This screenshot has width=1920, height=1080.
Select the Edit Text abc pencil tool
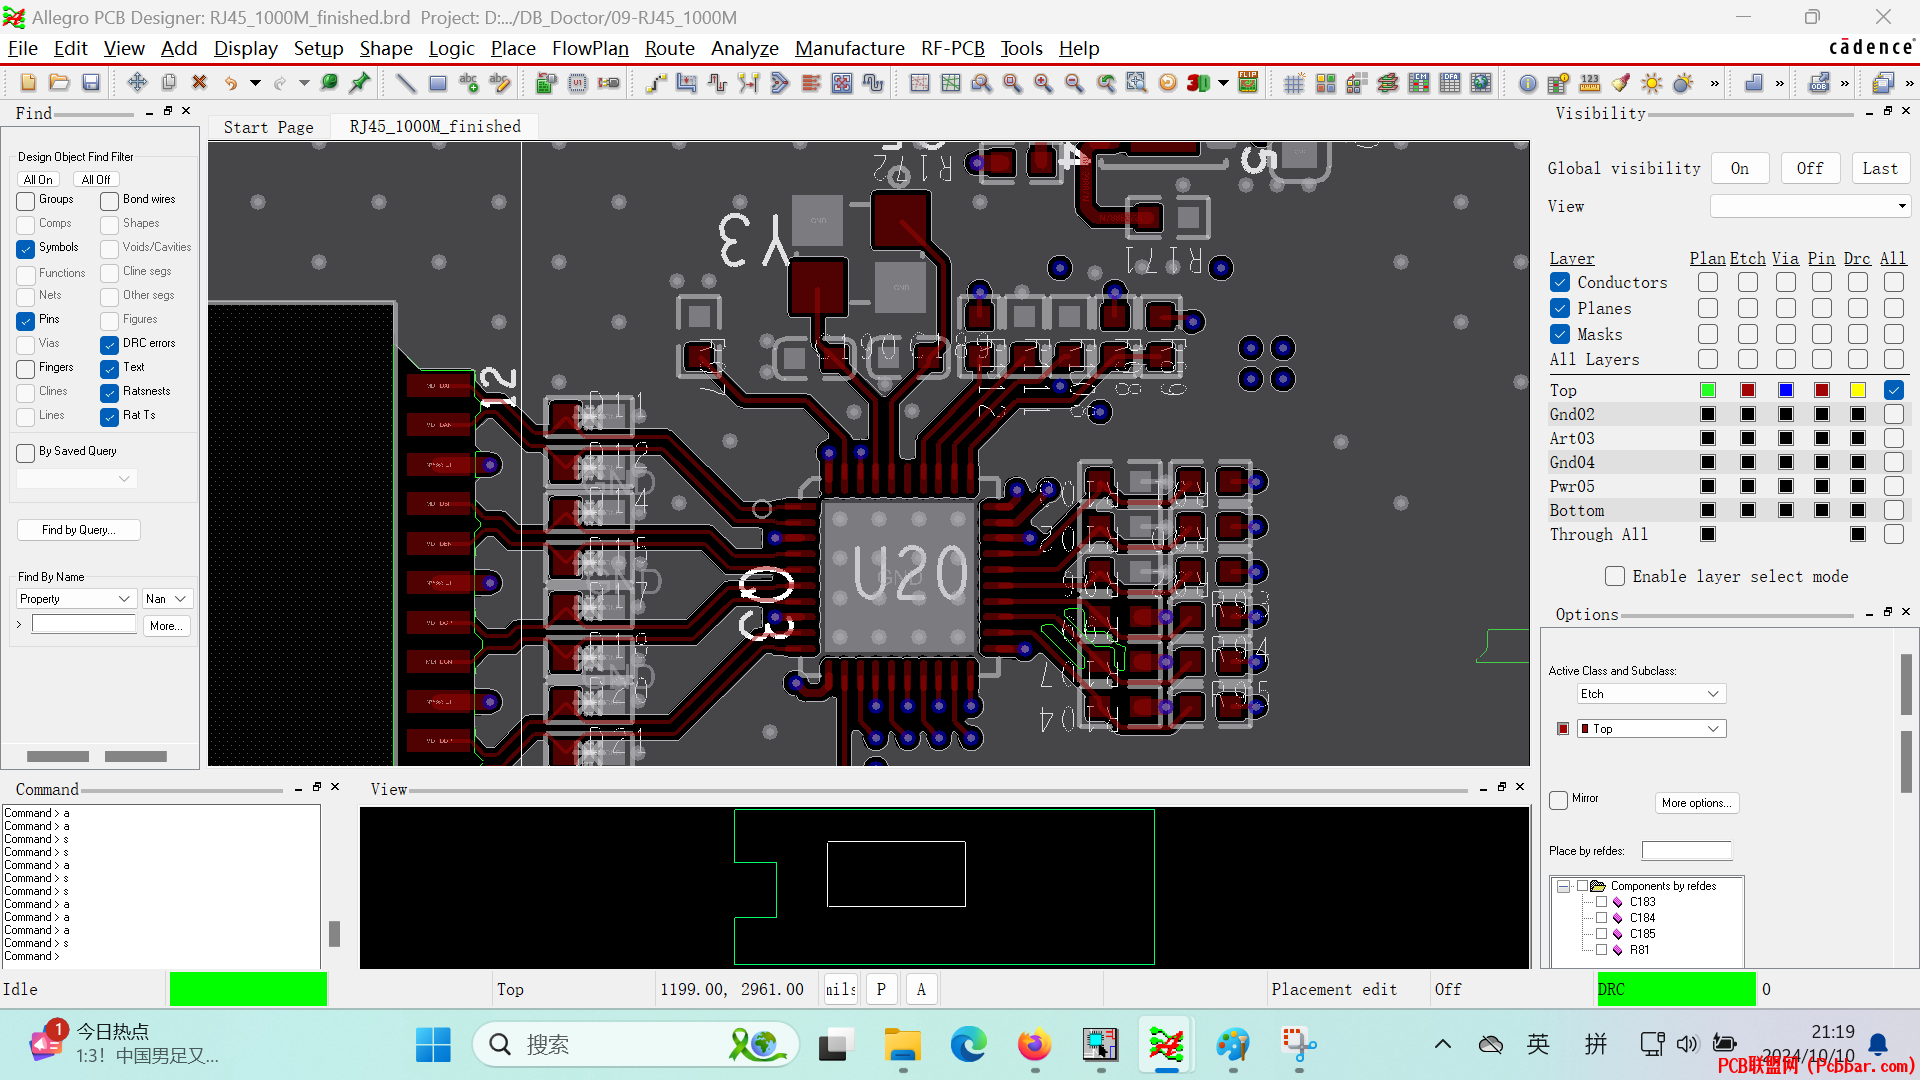pyautogui.click(x=500, y=83)
